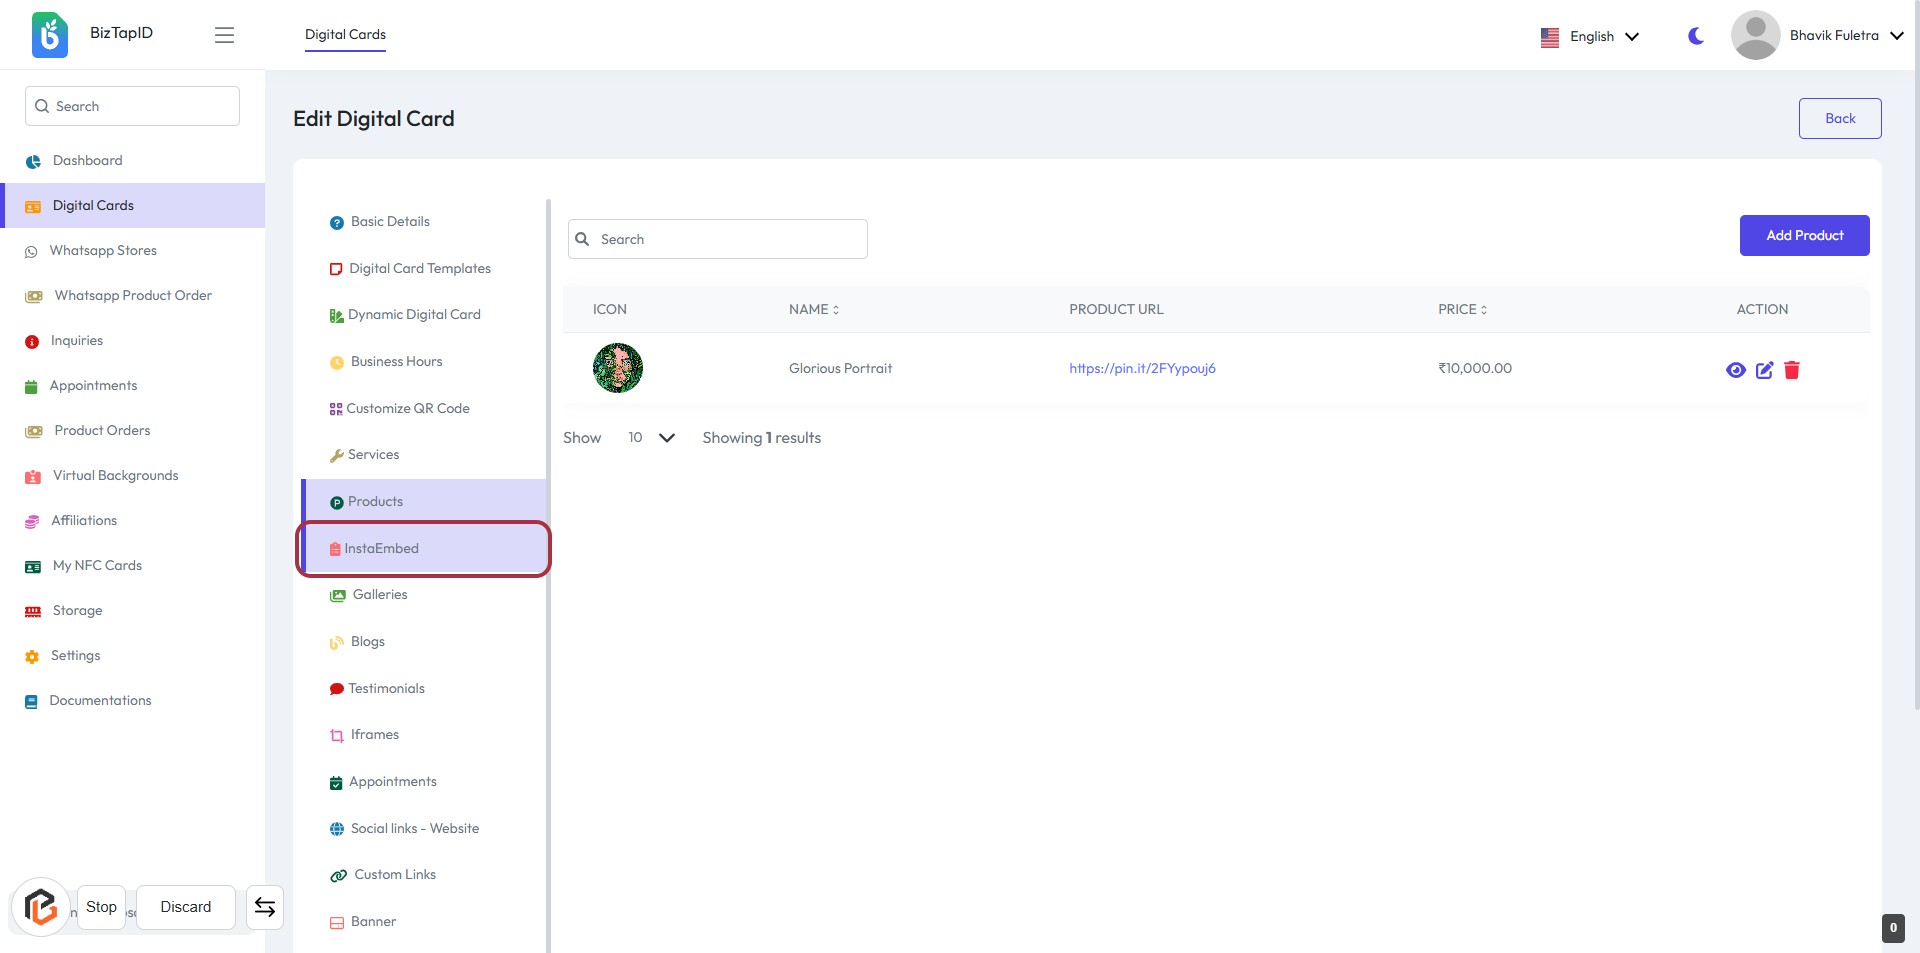Delete the Glorious Portrait product
Viewport: 1920px width, 953px height.
click(1792, 370)
